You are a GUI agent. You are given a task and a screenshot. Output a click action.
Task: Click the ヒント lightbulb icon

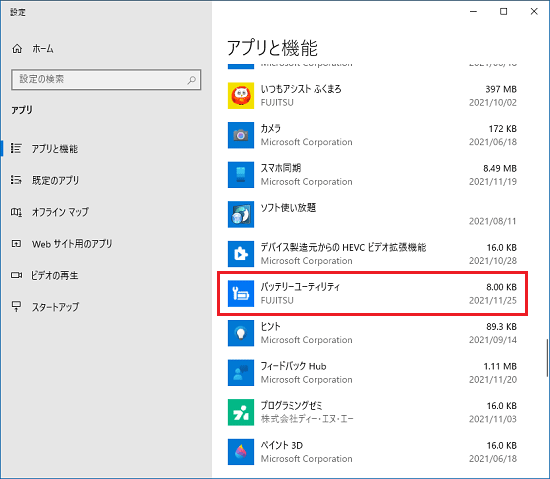click(x=241, y=333)
